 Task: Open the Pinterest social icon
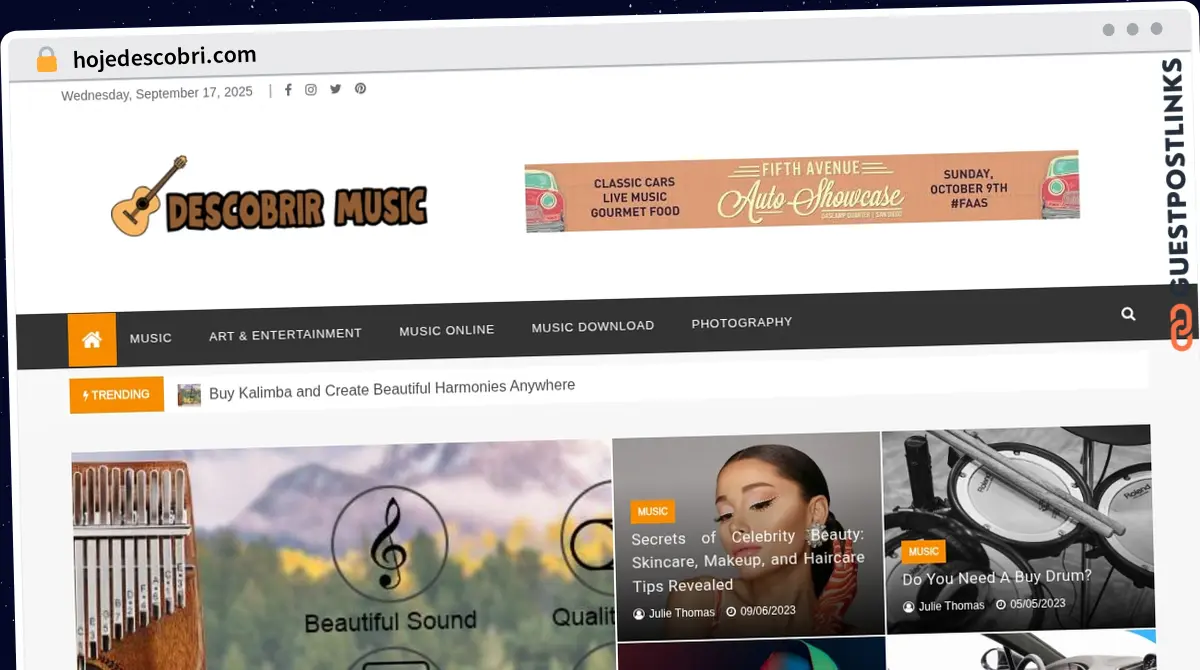click(360, 89)
